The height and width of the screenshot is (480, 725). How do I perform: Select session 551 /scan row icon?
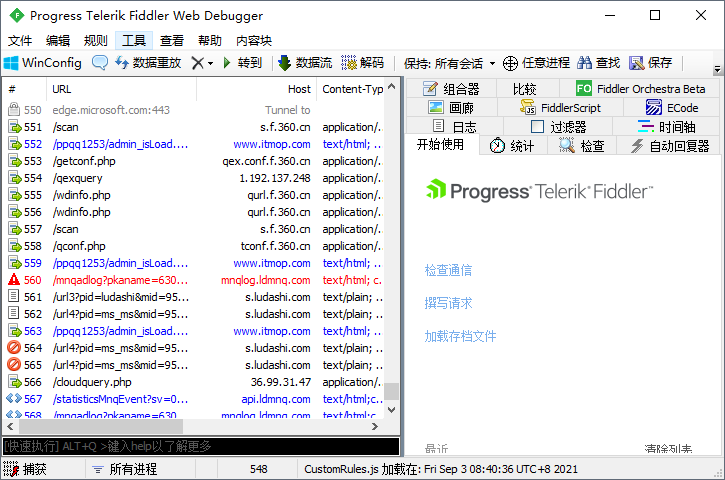[14, 127]
